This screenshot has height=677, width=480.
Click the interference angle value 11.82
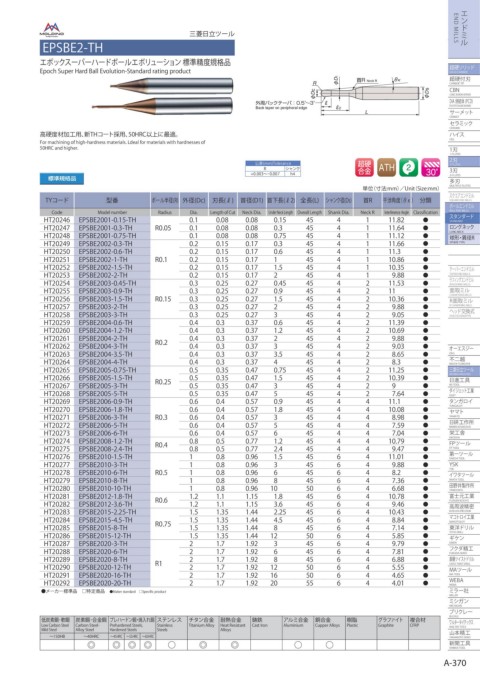coord(396,220)
